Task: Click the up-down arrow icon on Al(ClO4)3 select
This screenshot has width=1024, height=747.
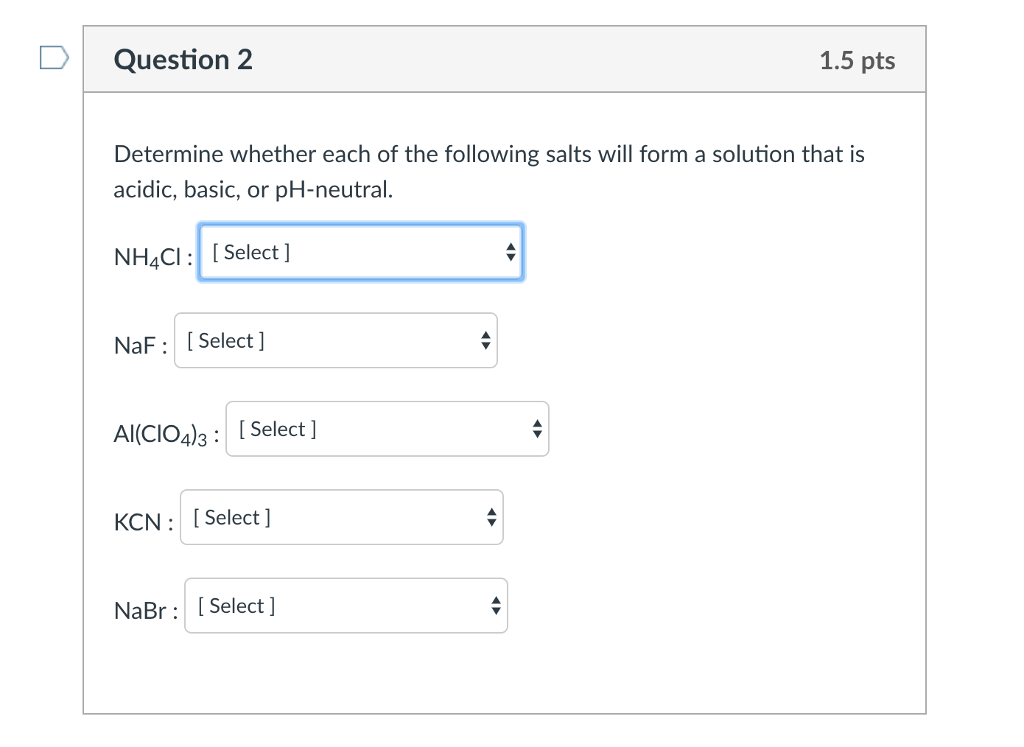Action: pyautogui.click(x=537, y=428)
